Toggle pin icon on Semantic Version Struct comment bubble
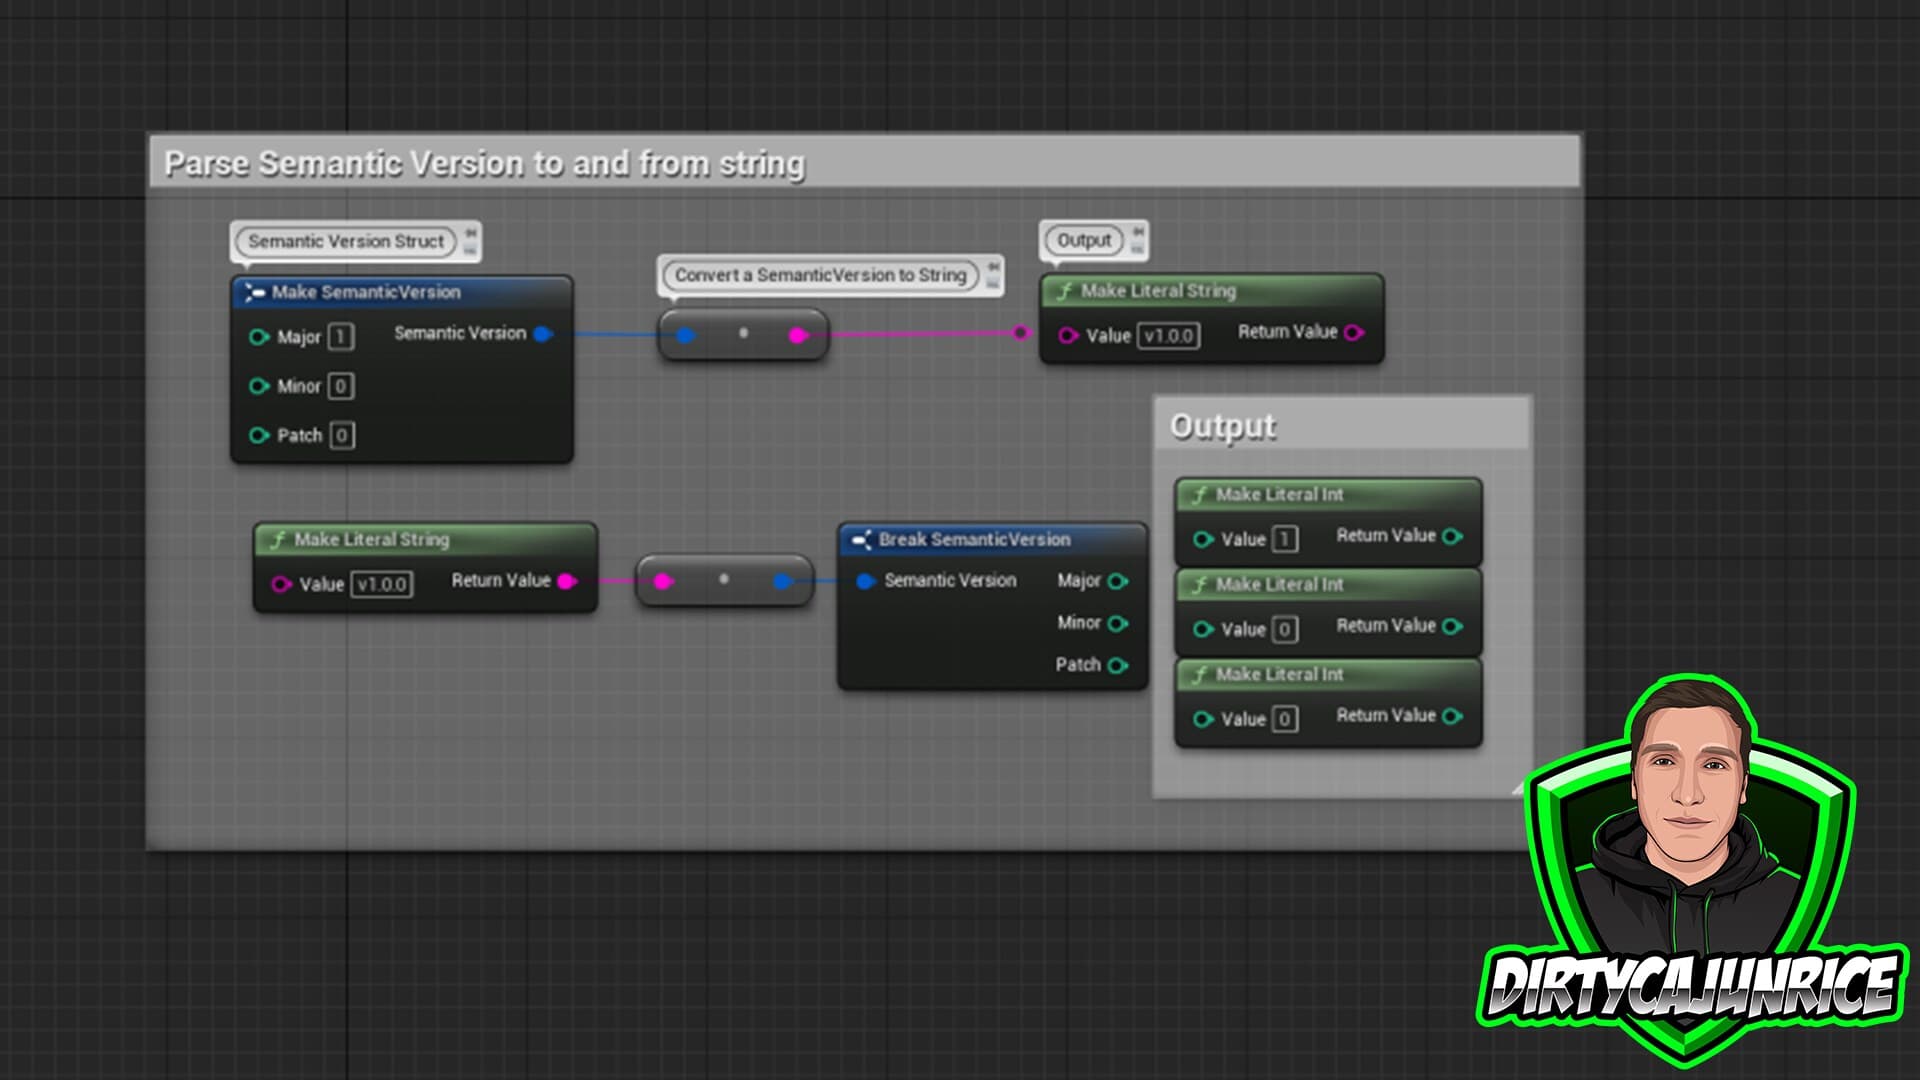 (x=470, y=233)
